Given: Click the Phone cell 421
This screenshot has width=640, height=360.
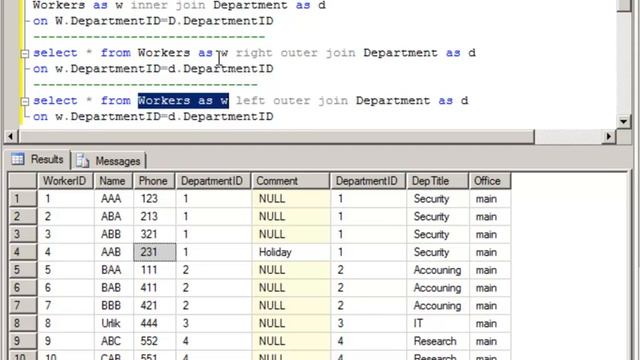Looking at the screenshot, I should click(x=155, y=306).
